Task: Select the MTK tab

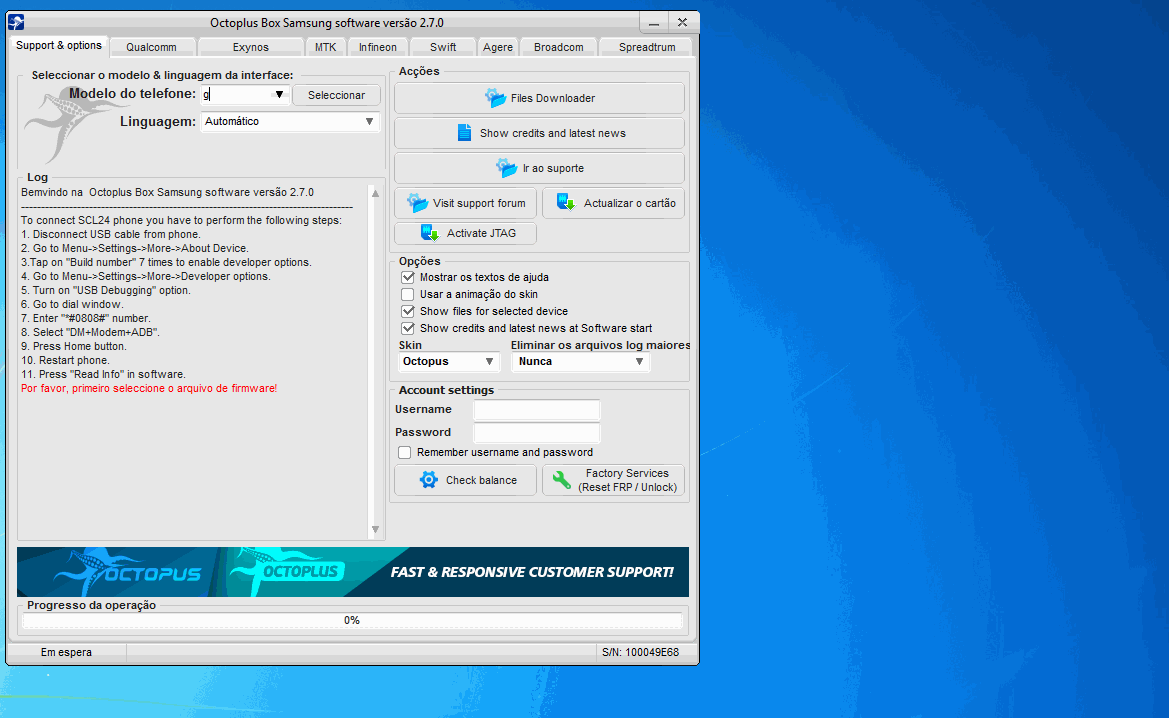Action: pos(326,47)
